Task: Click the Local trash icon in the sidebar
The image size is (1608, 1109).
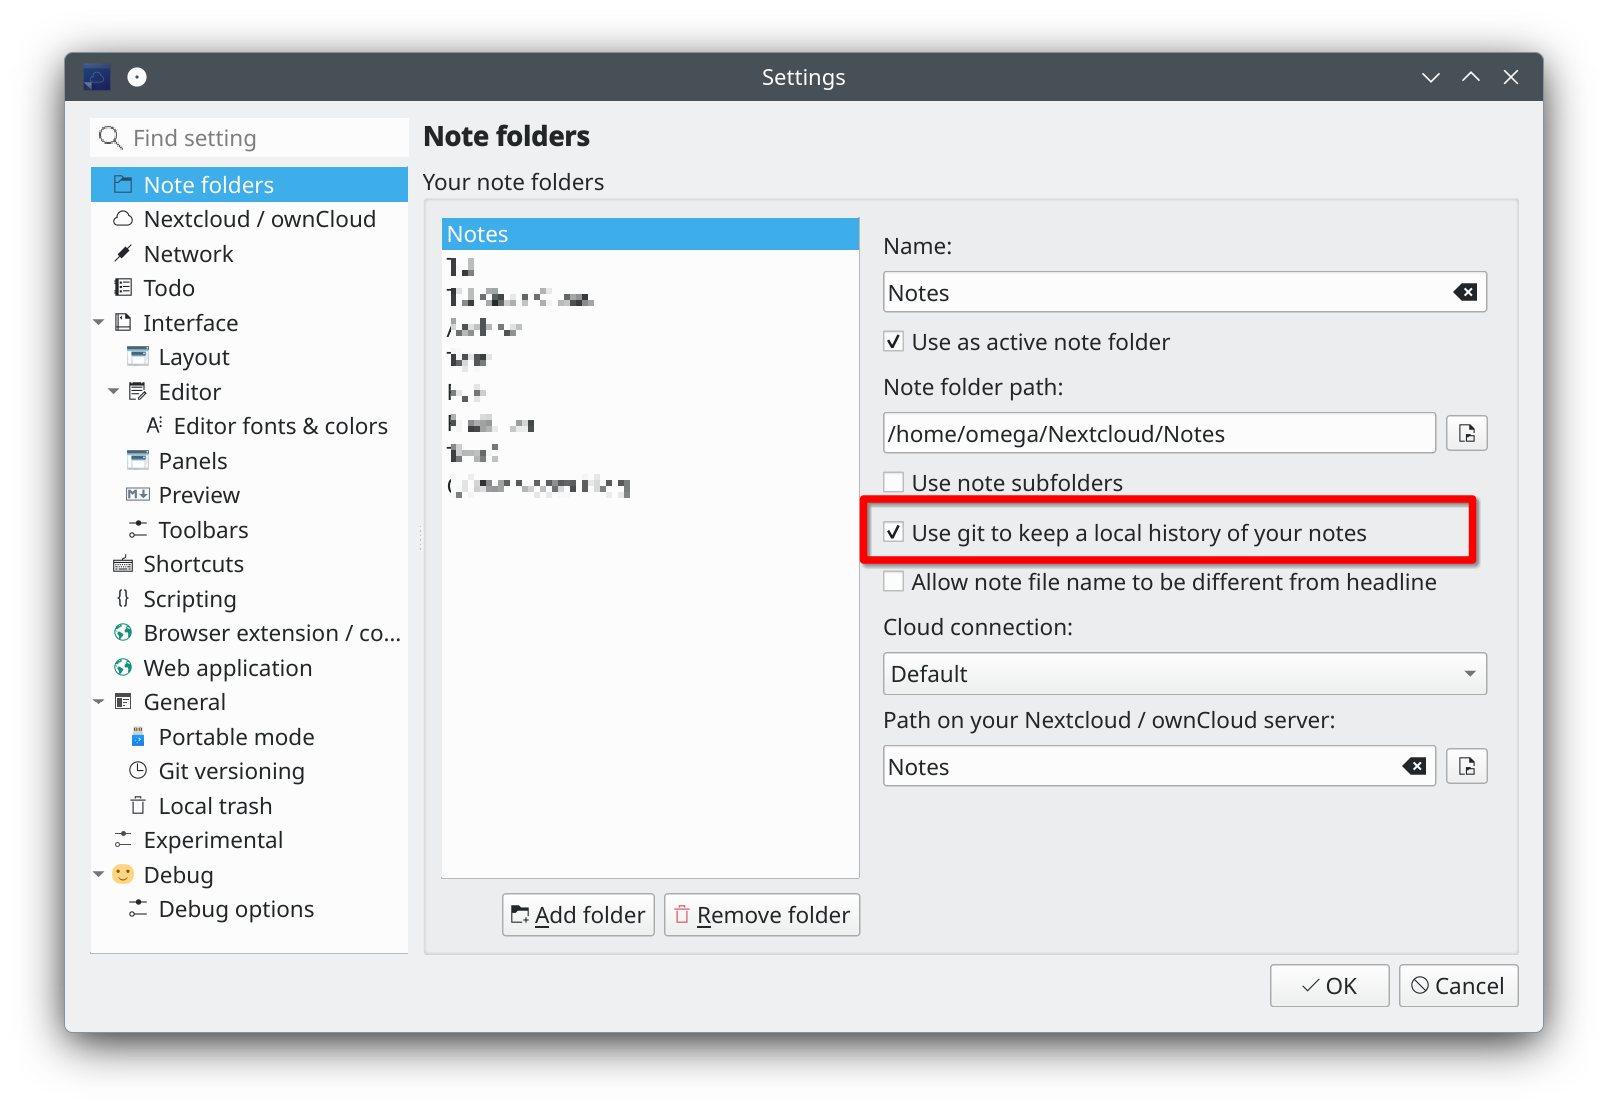Action: point(136,805)
